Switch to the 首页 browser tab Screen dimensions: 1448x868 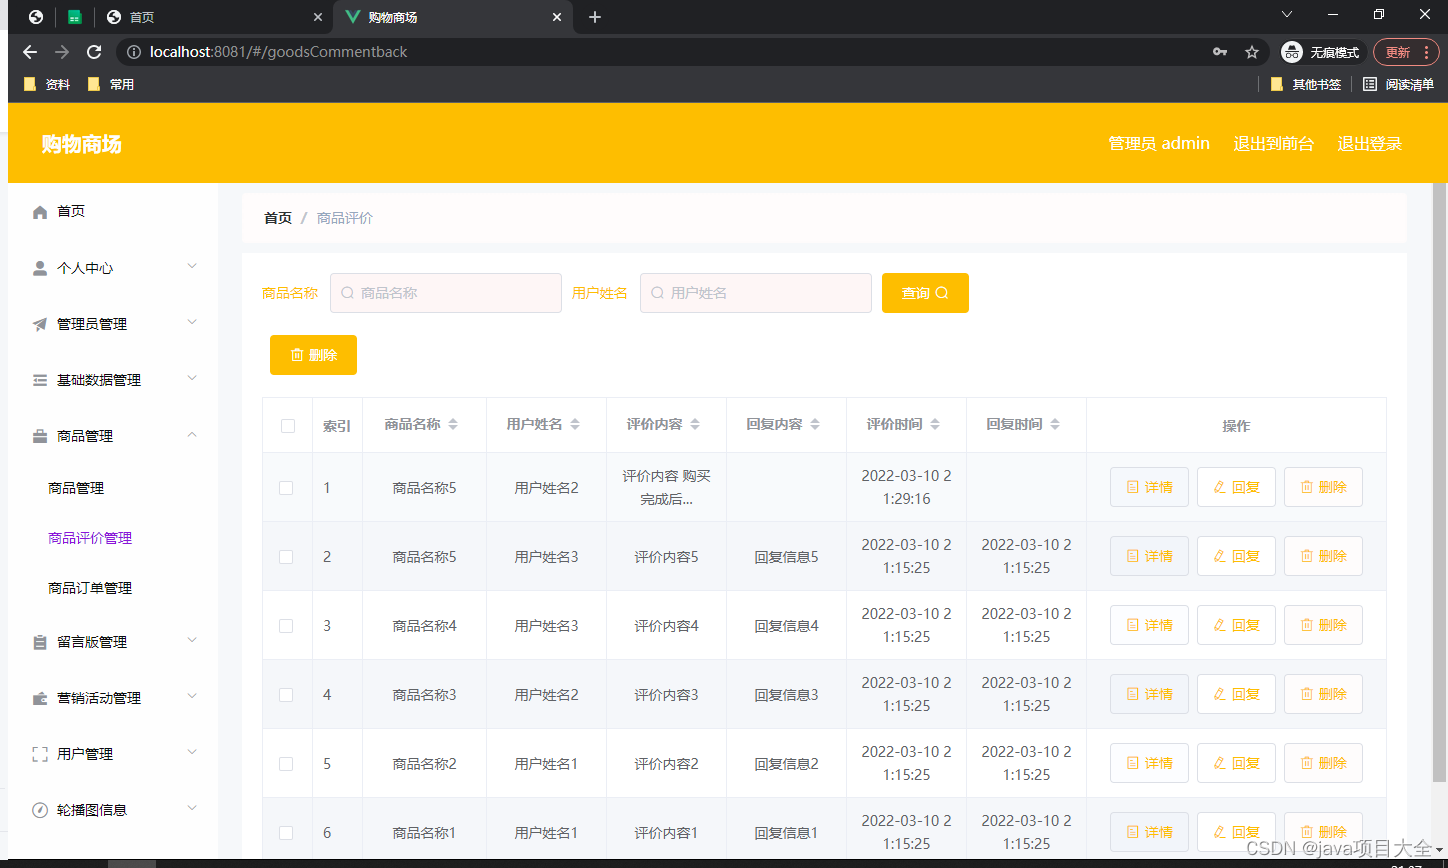(x=215, y=17)
